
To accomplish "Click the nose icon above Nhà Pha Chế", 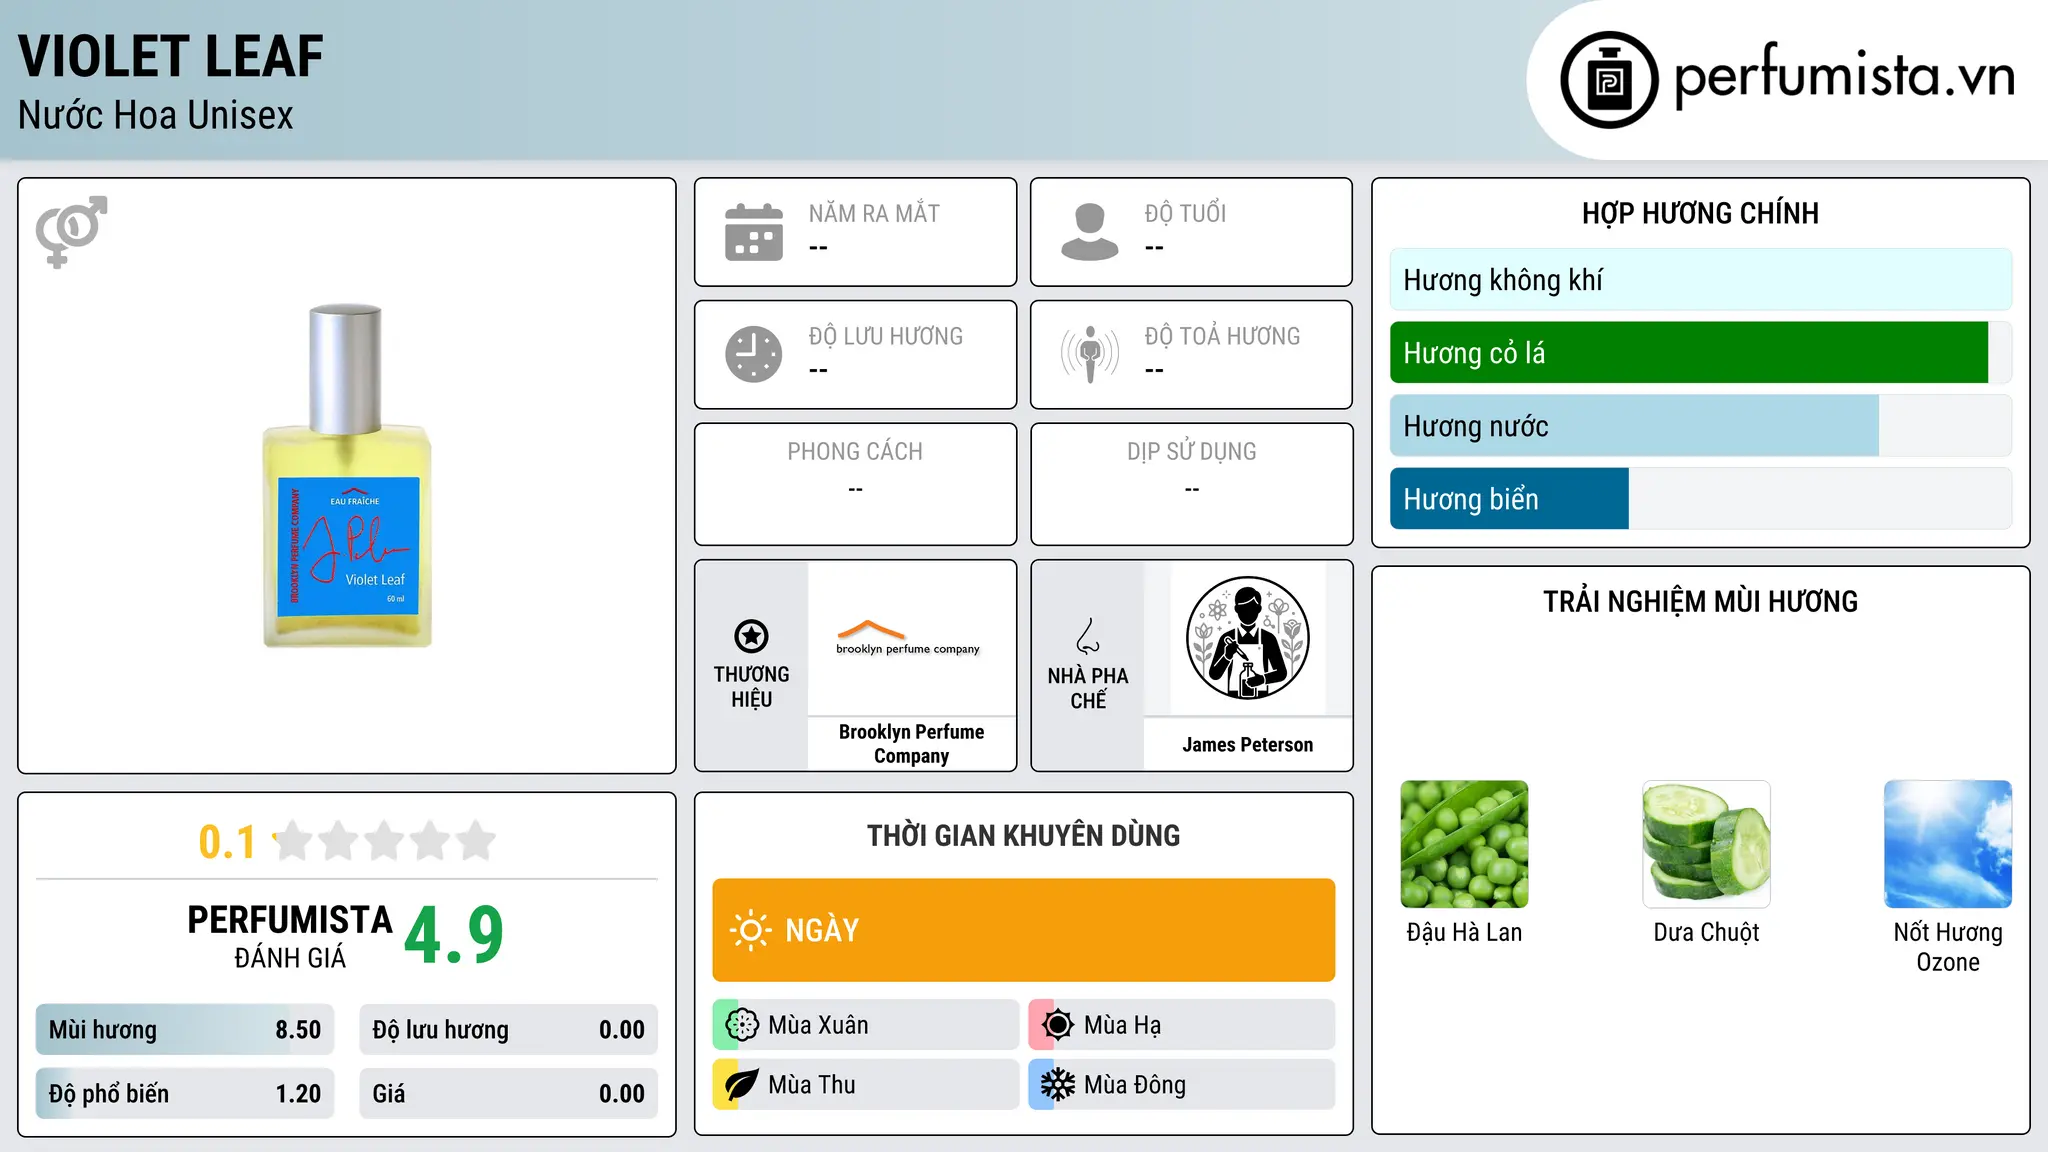I will click(1088, 636).
